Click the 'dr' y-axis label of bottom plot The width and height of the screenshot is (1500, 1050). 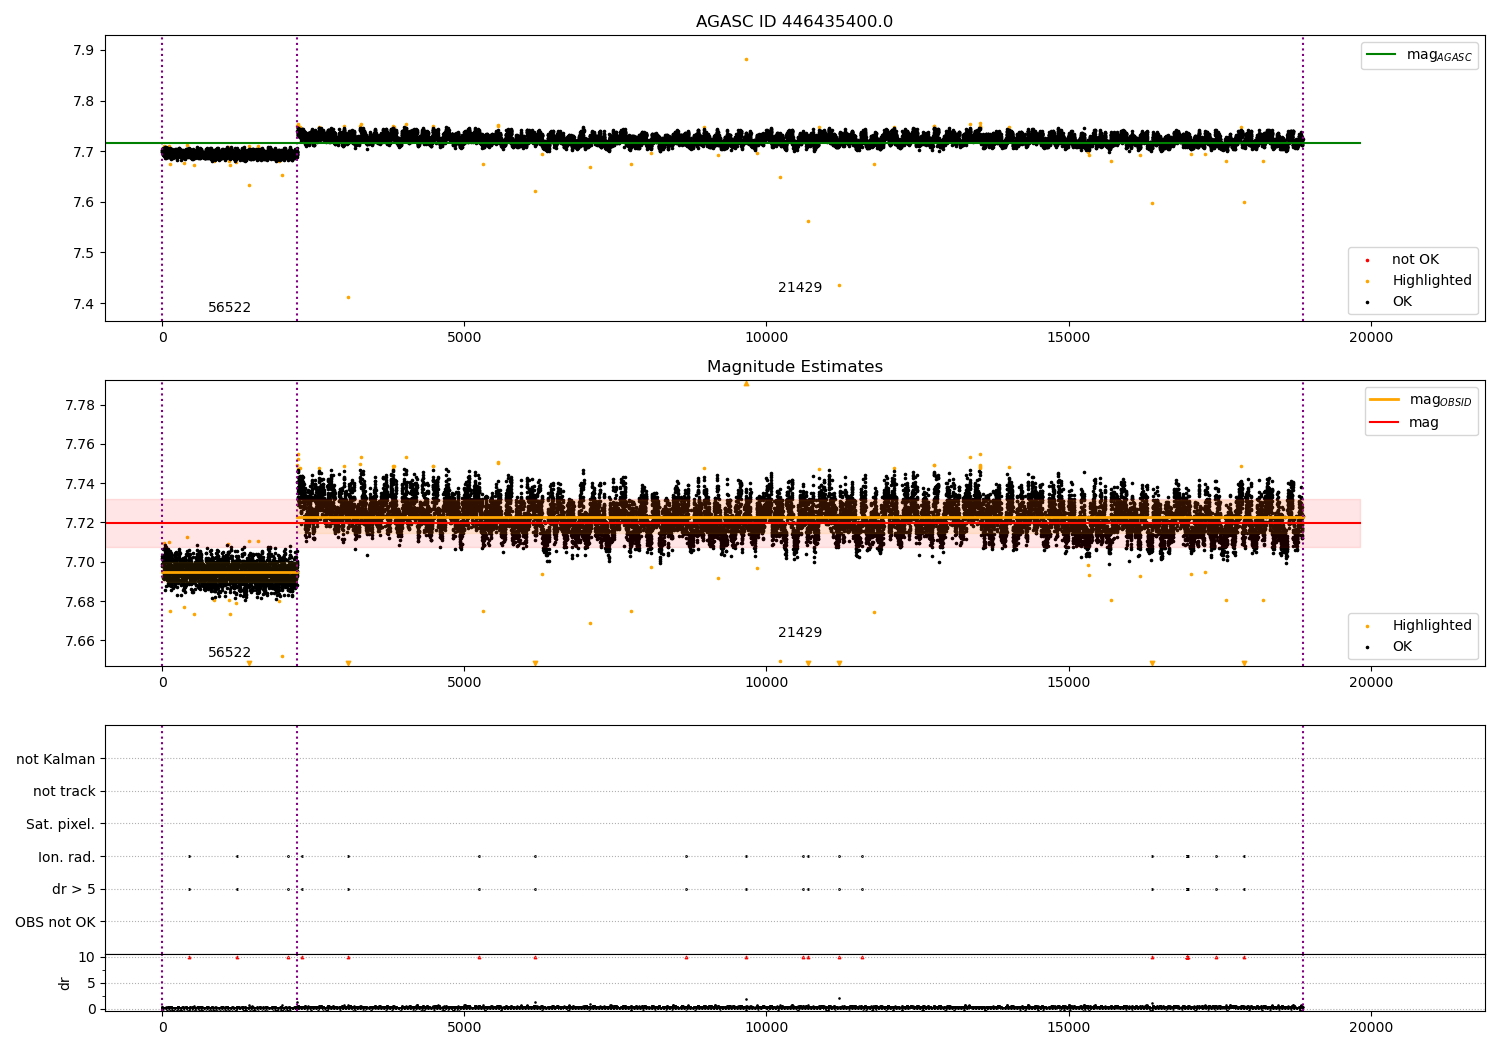(x=65, y=984)
